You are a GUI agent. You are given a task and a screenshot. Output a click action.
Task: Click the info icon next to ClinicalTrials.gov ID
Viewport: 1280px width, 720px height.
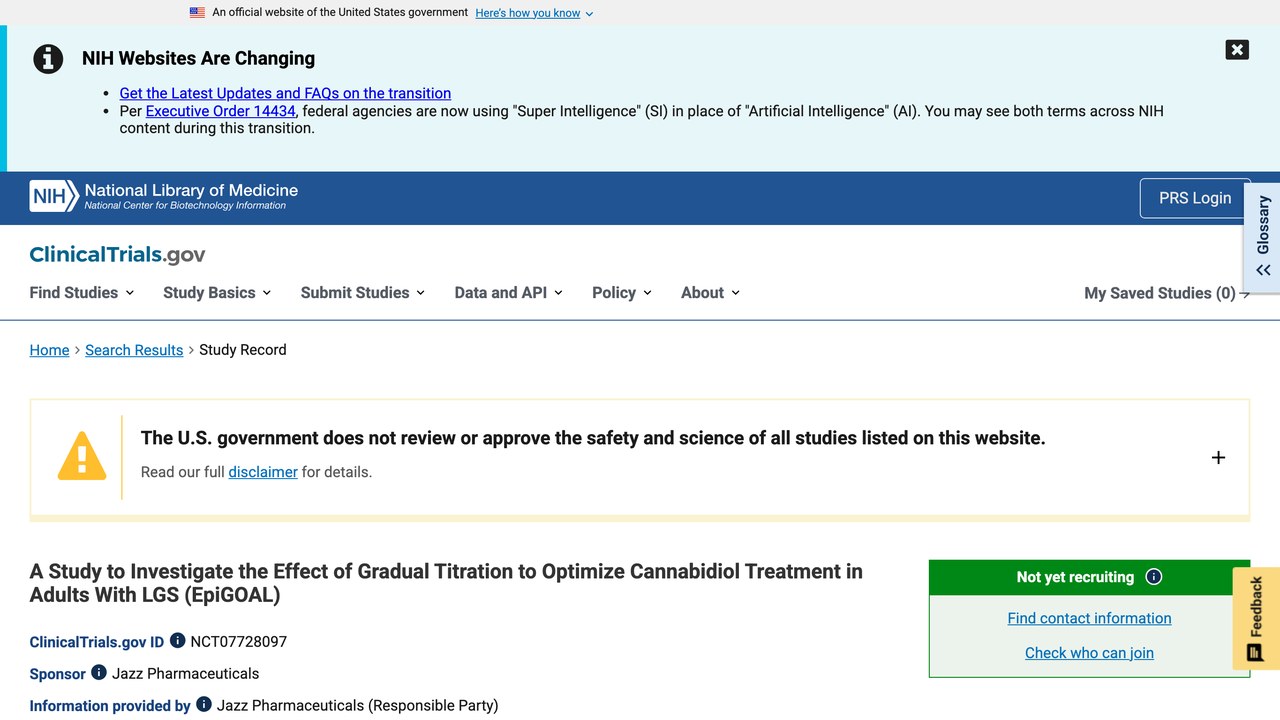click(177, 640)
